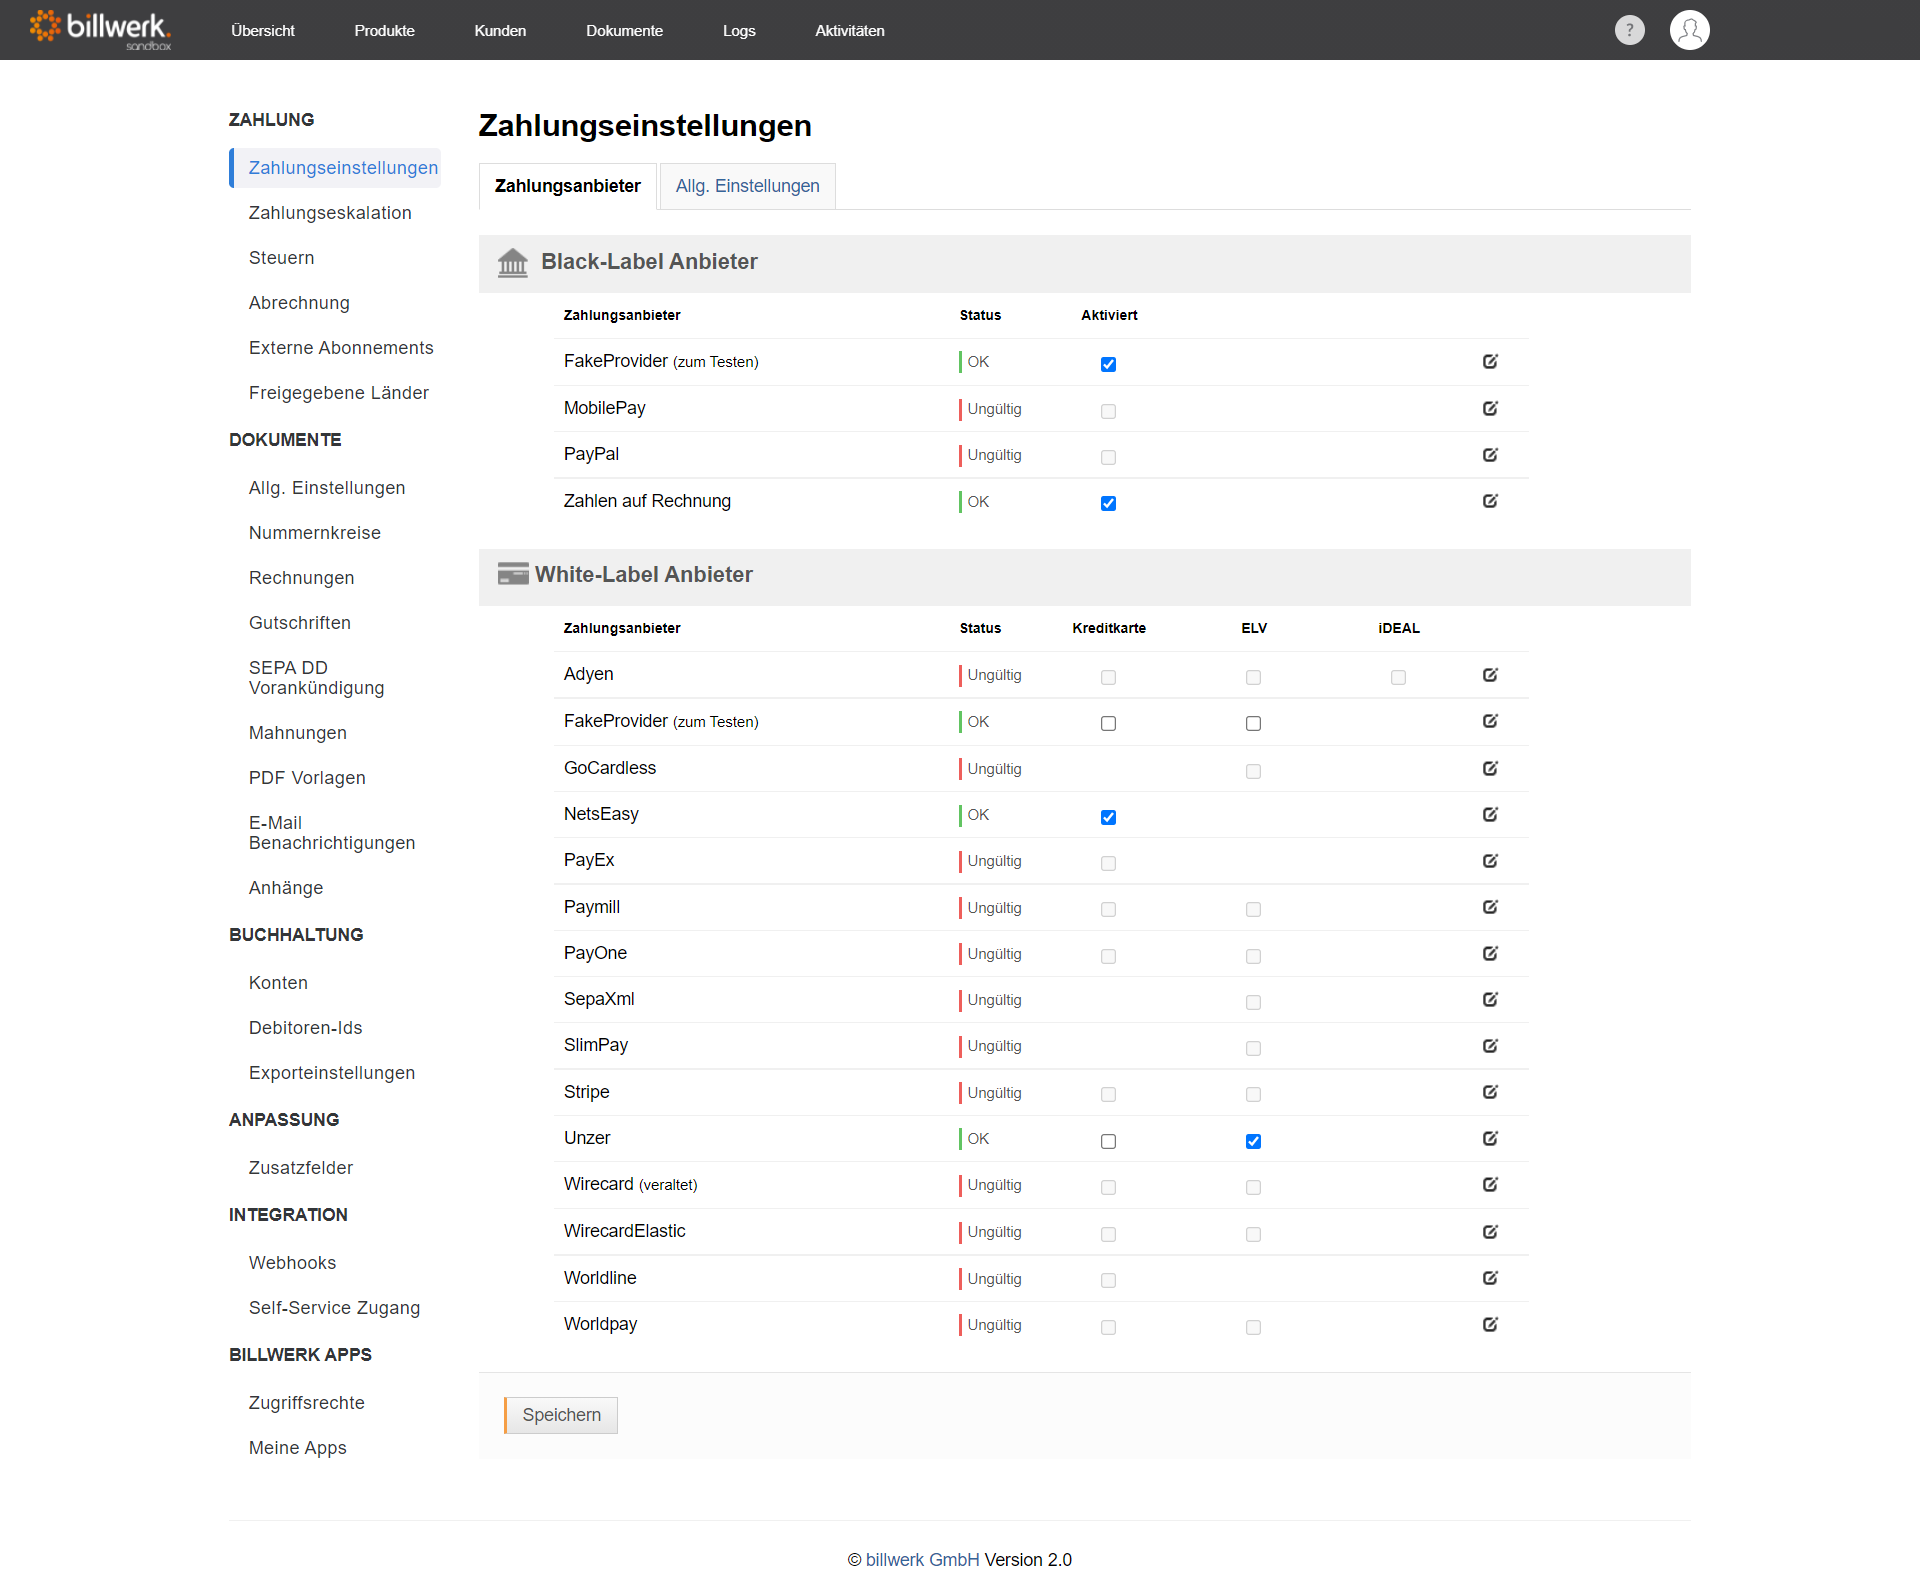
Task: Open Kunden in top navigation
Action: point(500,30)
